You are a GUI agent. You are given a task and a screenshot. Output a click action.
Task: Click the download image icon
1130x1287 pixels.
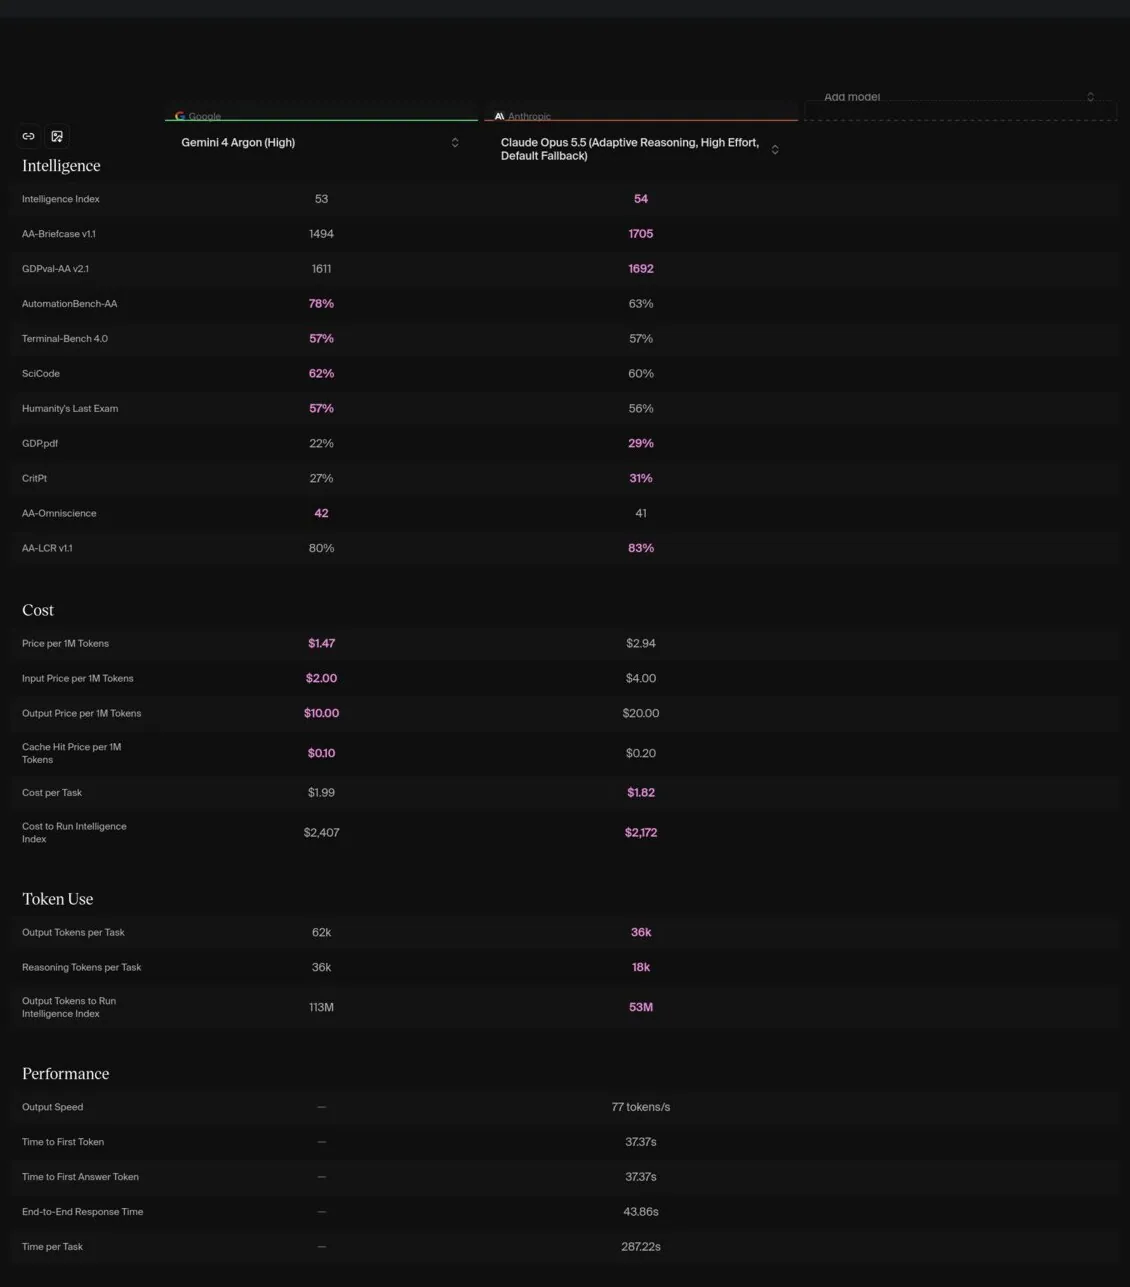[57, 136]
